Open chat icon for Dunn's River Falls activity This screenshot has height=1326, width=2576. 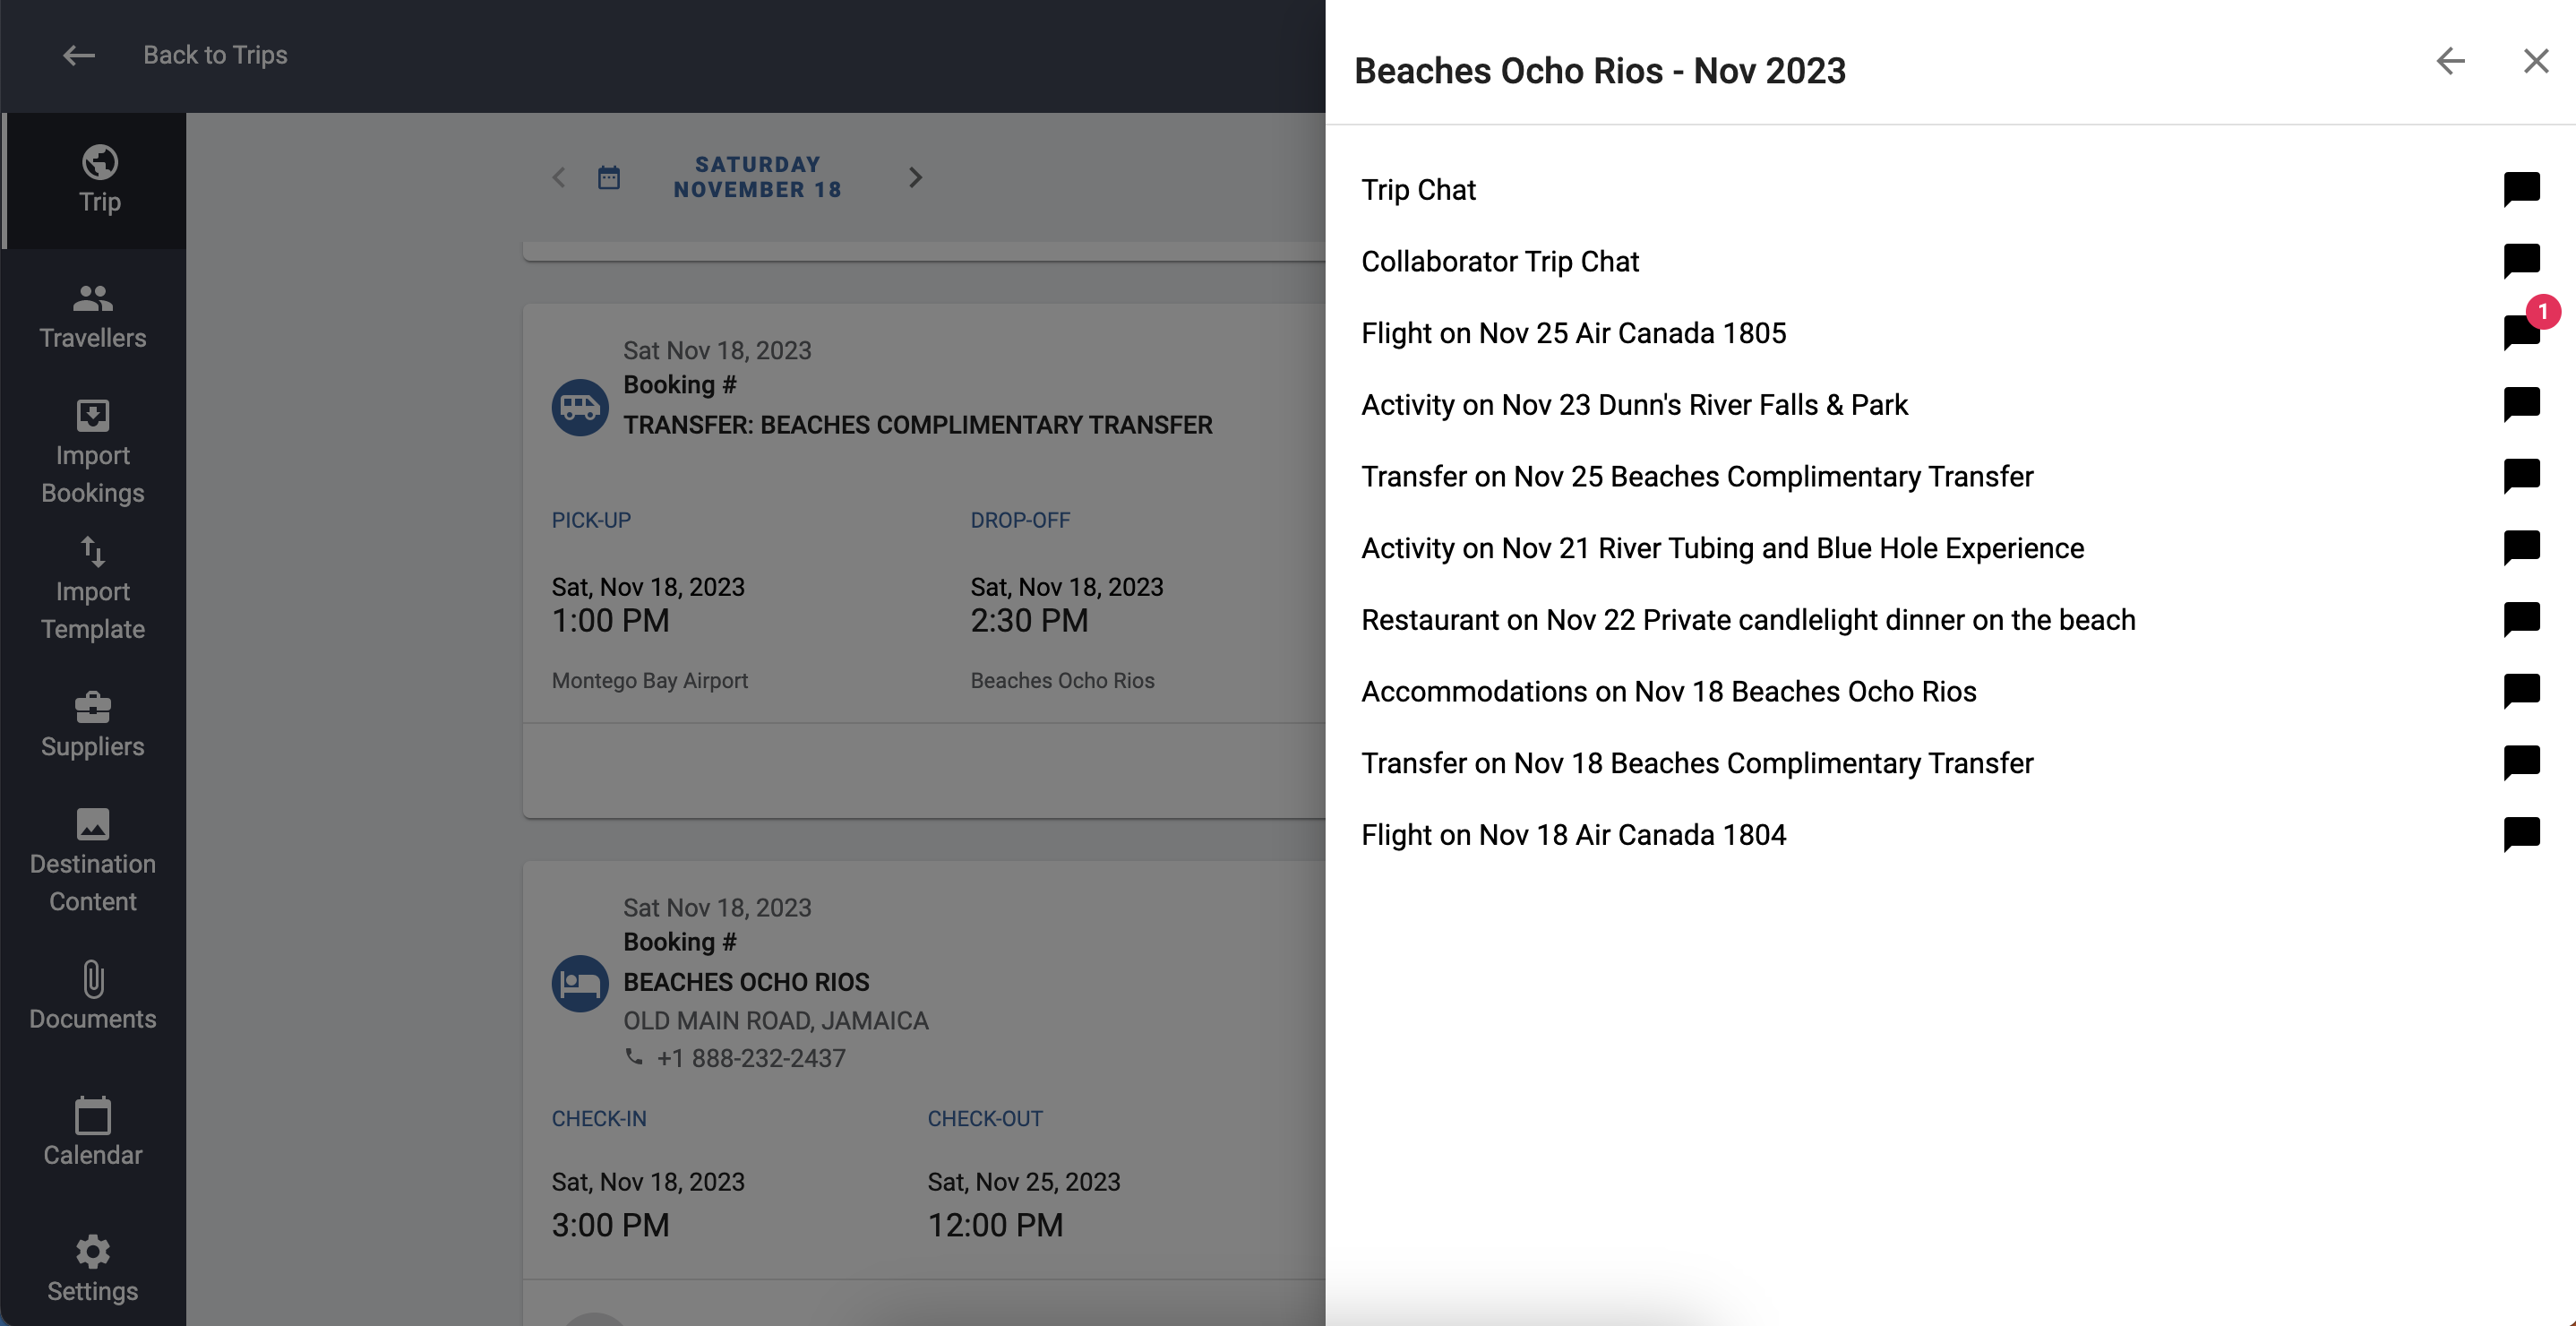point(2521,405)
